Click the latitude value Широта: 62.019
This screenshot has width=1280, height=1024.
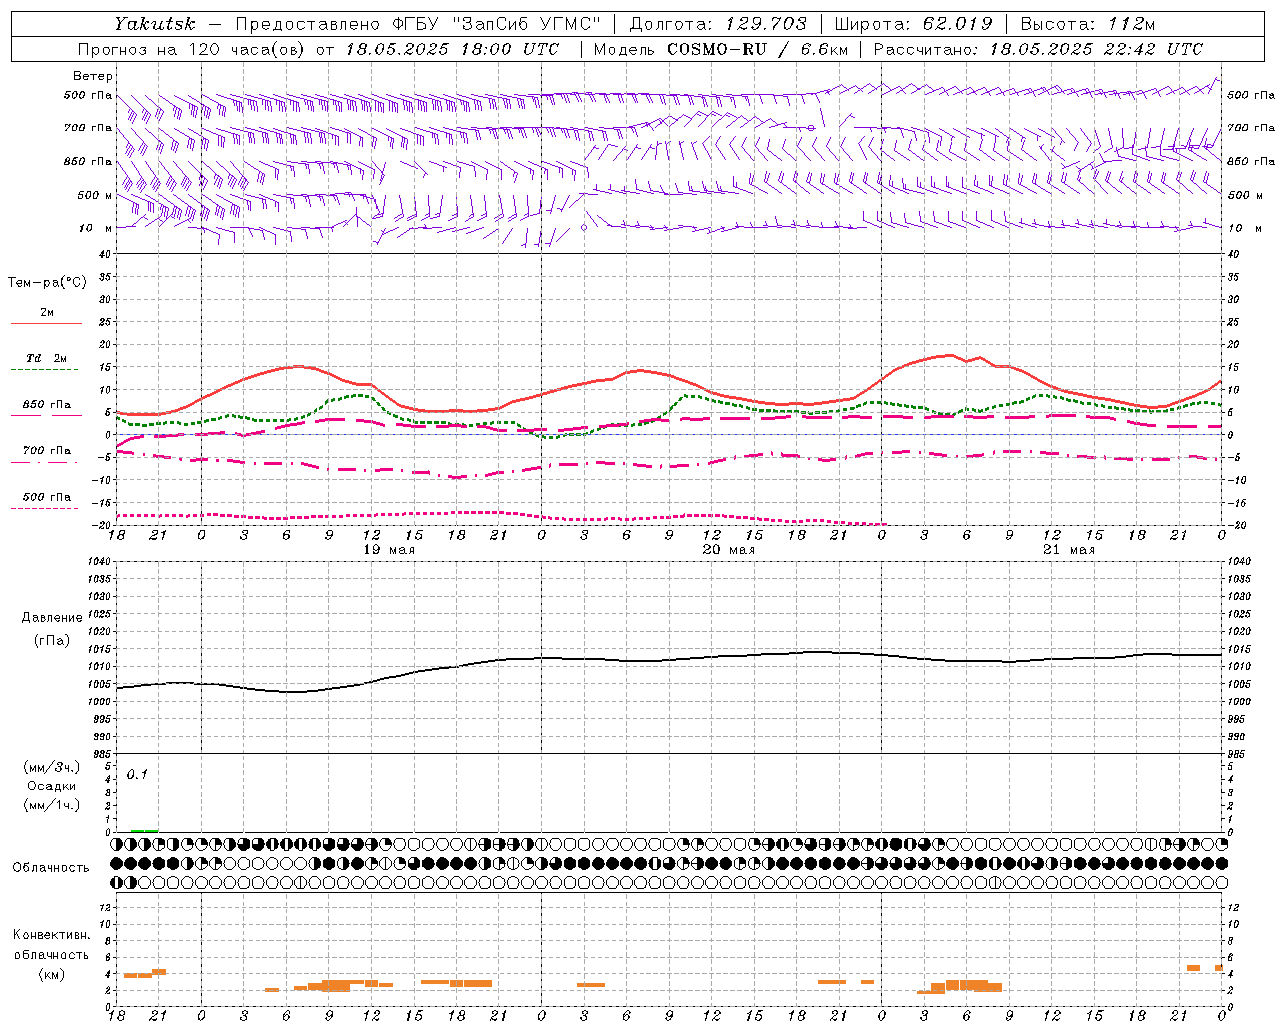coord(913,23)
